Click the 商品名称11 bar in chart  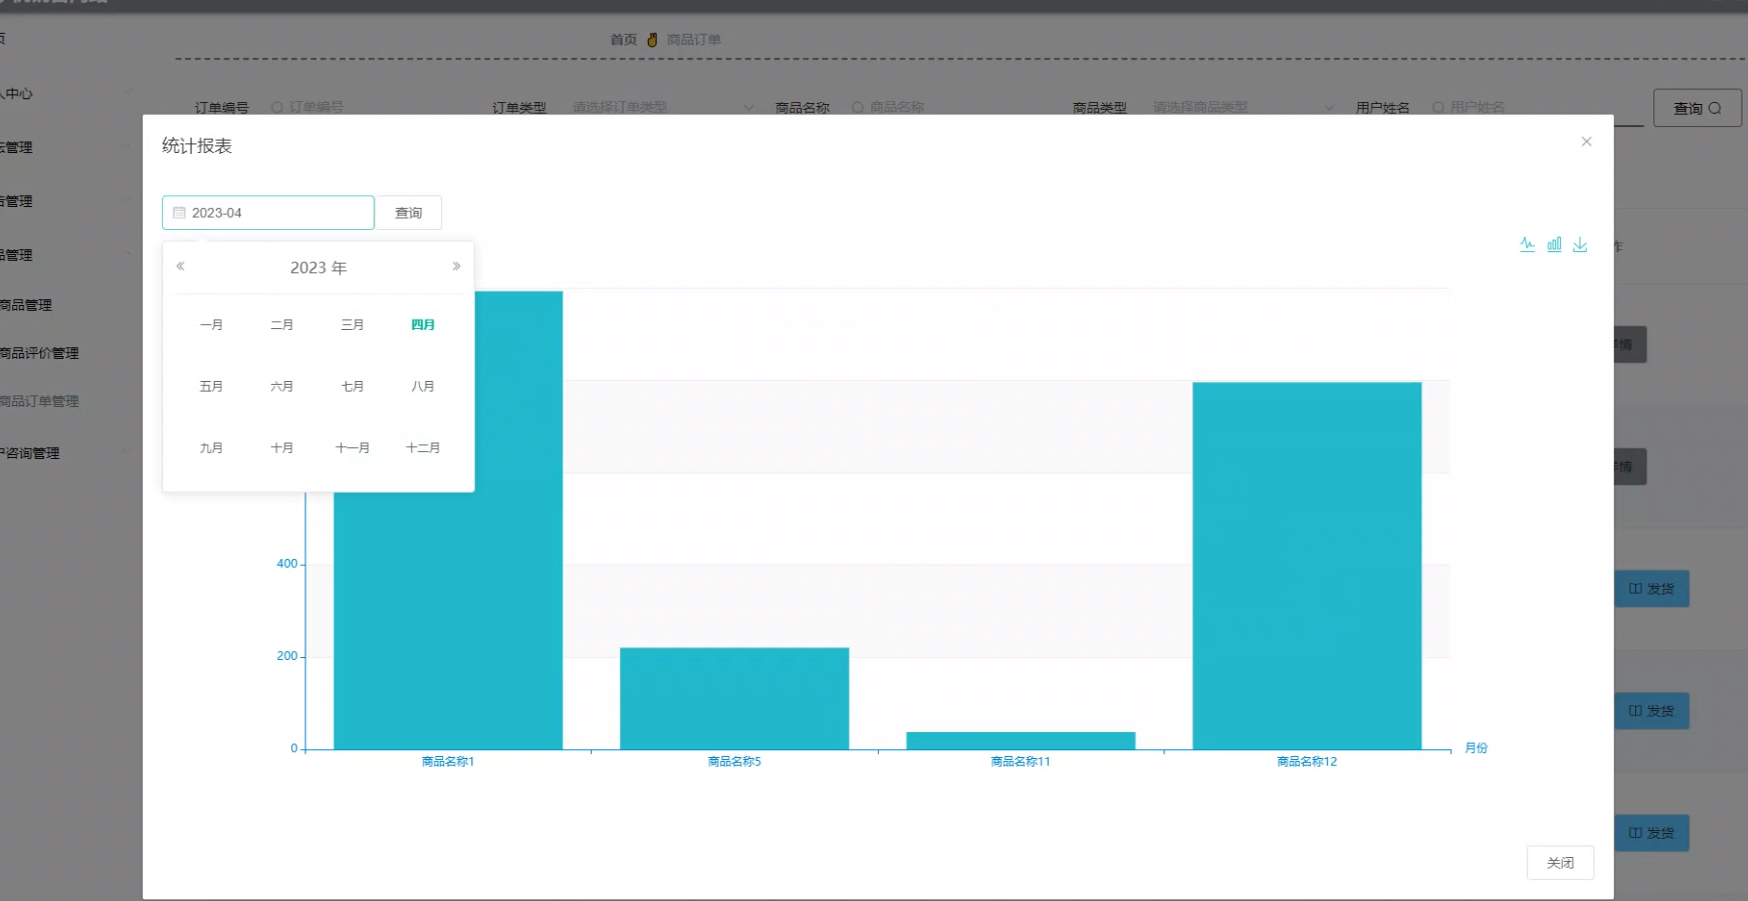[x=1021, y=741]
